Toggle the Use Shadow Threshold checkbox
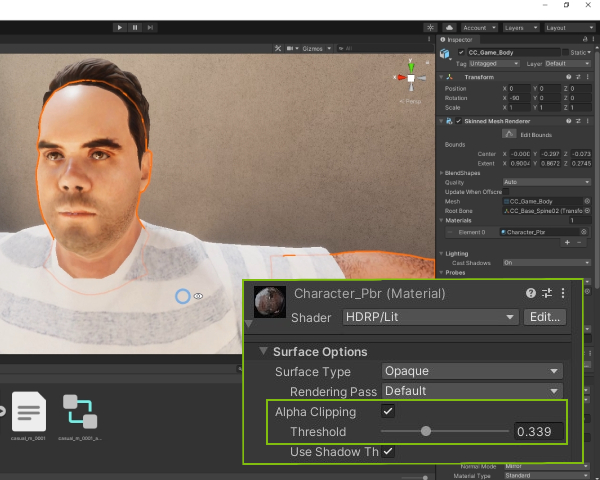Image resolution: width=600 pixels, height=480 pixels. point(388,452)
